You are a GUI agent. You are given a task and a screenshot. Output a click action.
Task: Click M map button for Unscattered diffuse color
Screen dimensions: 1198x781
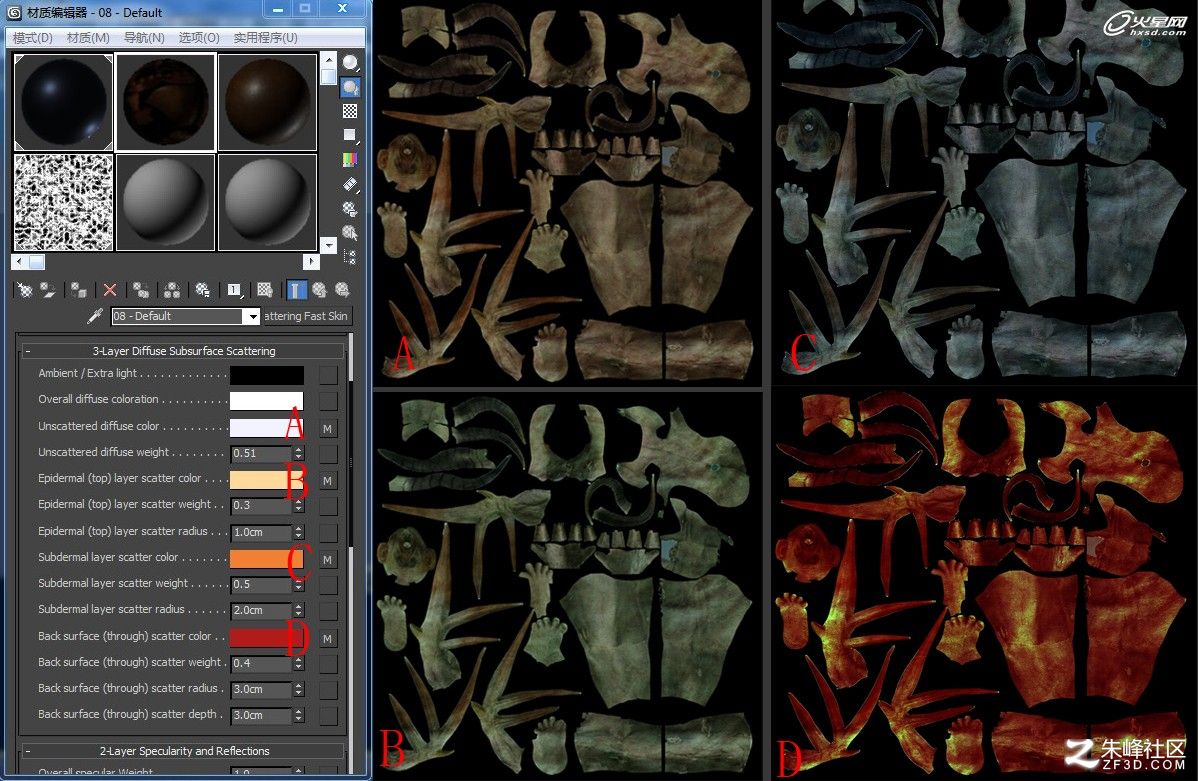[x=328, y=428]
